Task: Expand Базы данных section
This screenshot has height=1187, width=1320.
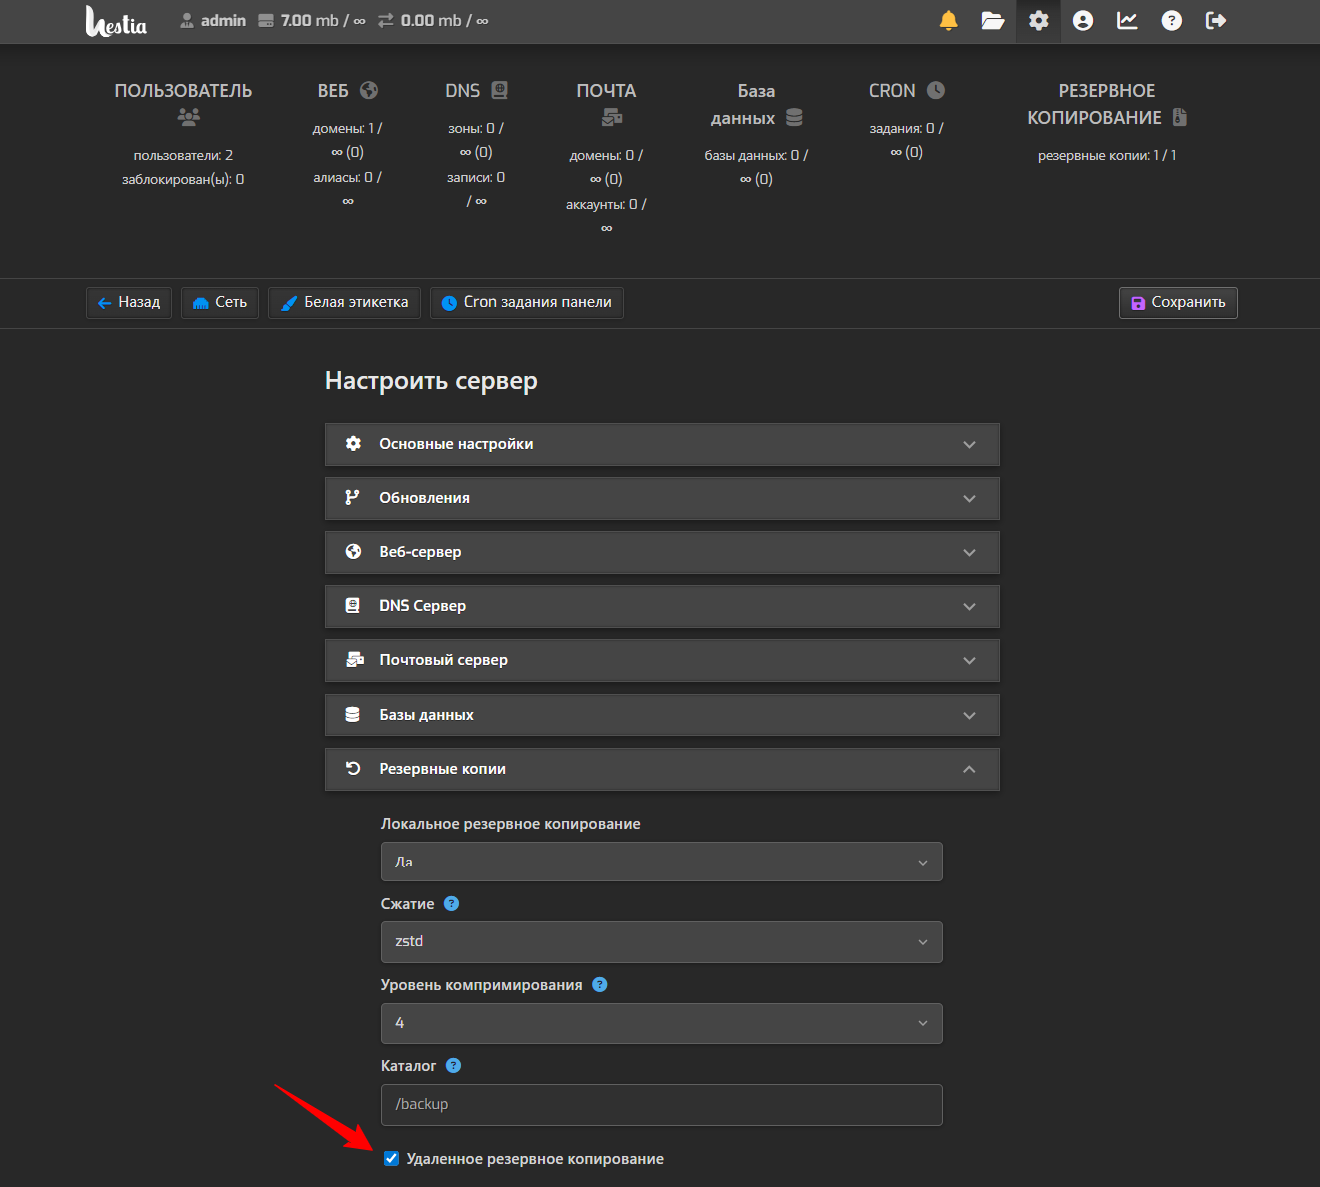Action: (662, 715)
